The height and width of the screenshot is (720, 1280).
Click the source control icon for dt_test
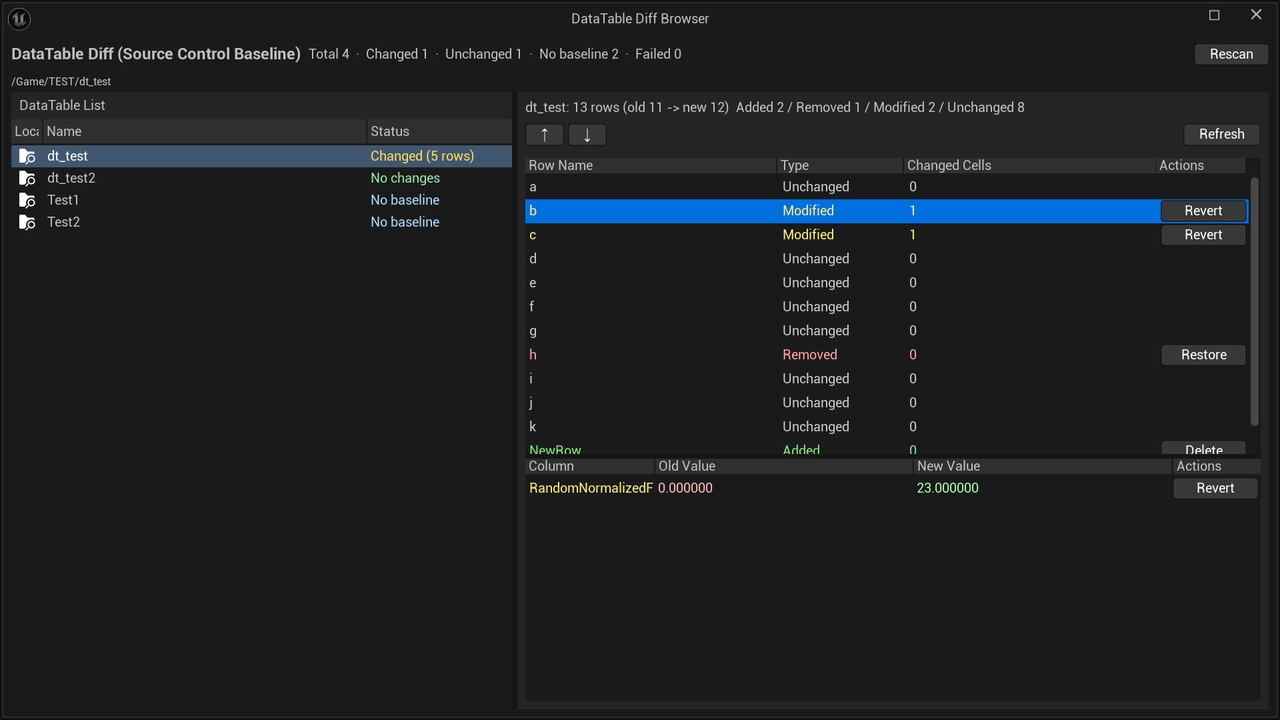27,156
